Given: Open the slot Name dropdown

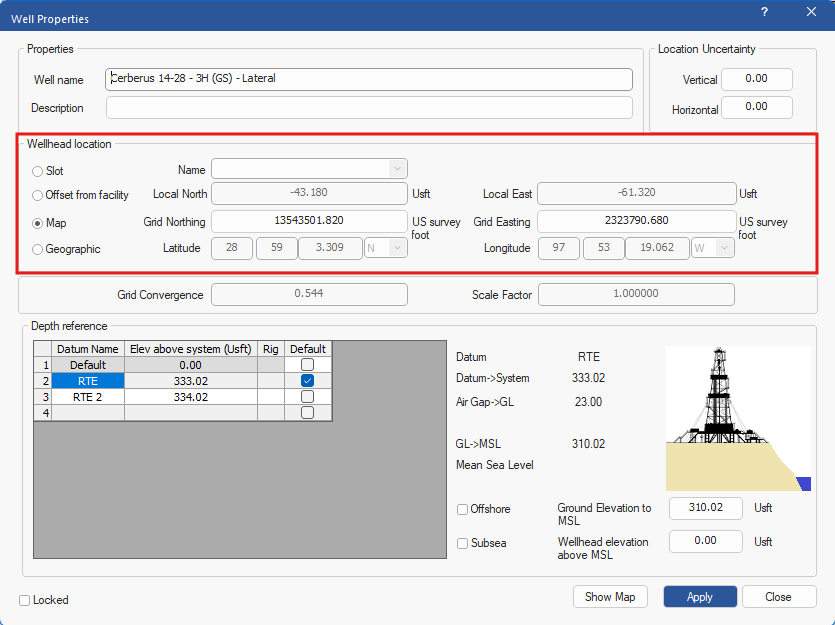Looking at the screenshot, I should click(x=396, y=169).
